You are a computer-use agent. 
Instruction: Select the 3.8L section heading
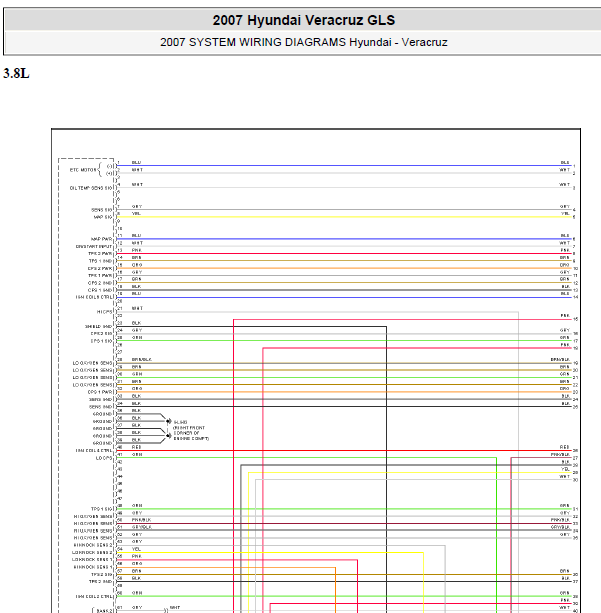pos(16,73)
